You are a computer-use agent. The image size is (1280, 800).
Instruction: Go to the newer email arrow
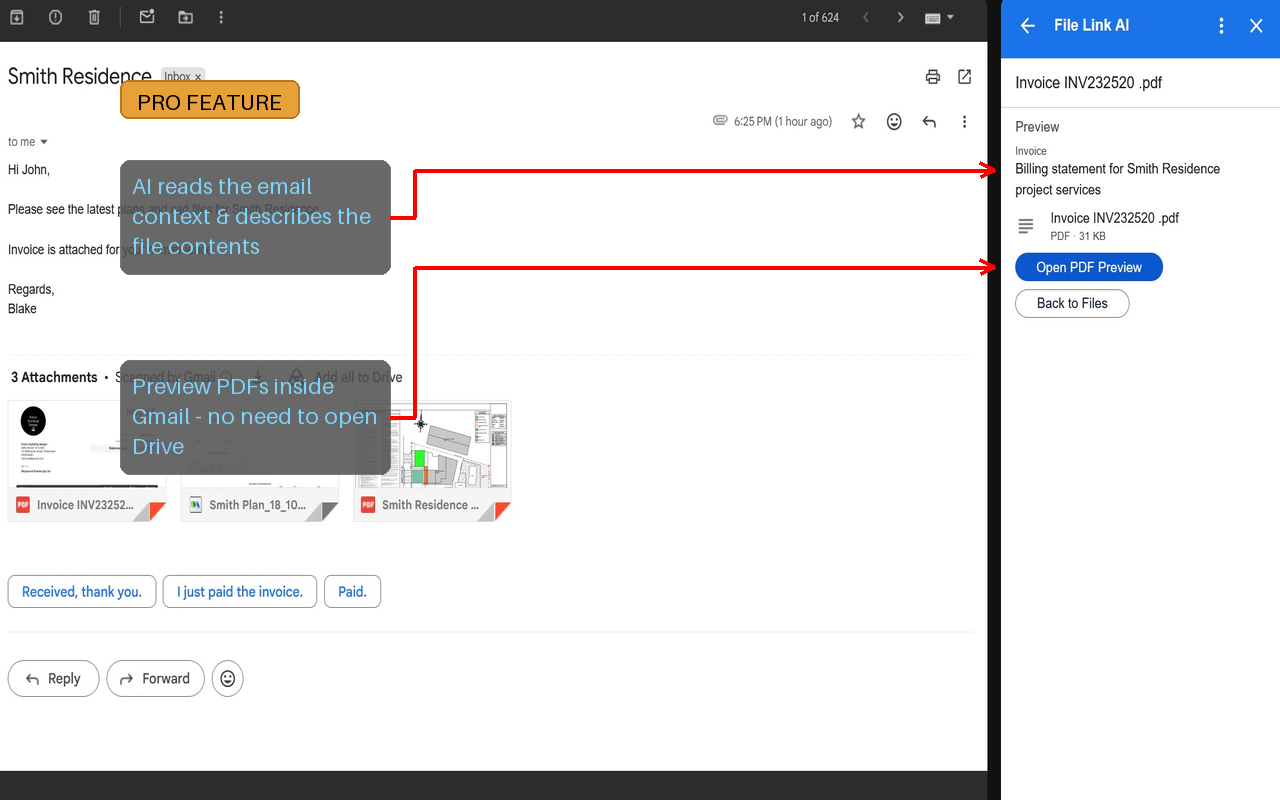point(866,17)
